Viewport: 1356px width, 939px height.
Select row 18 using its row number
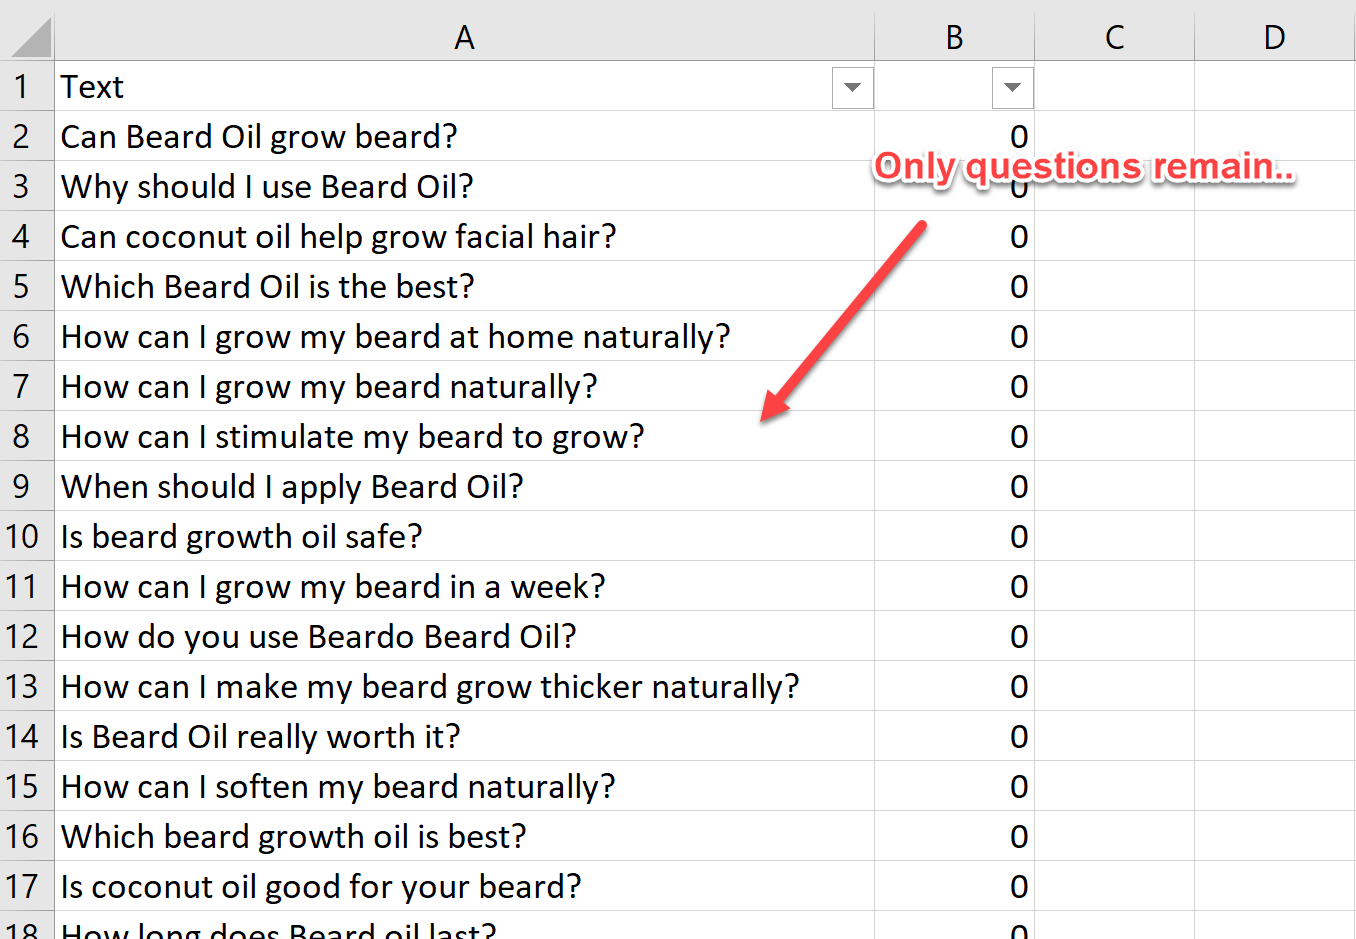click(x=27, y=930)
